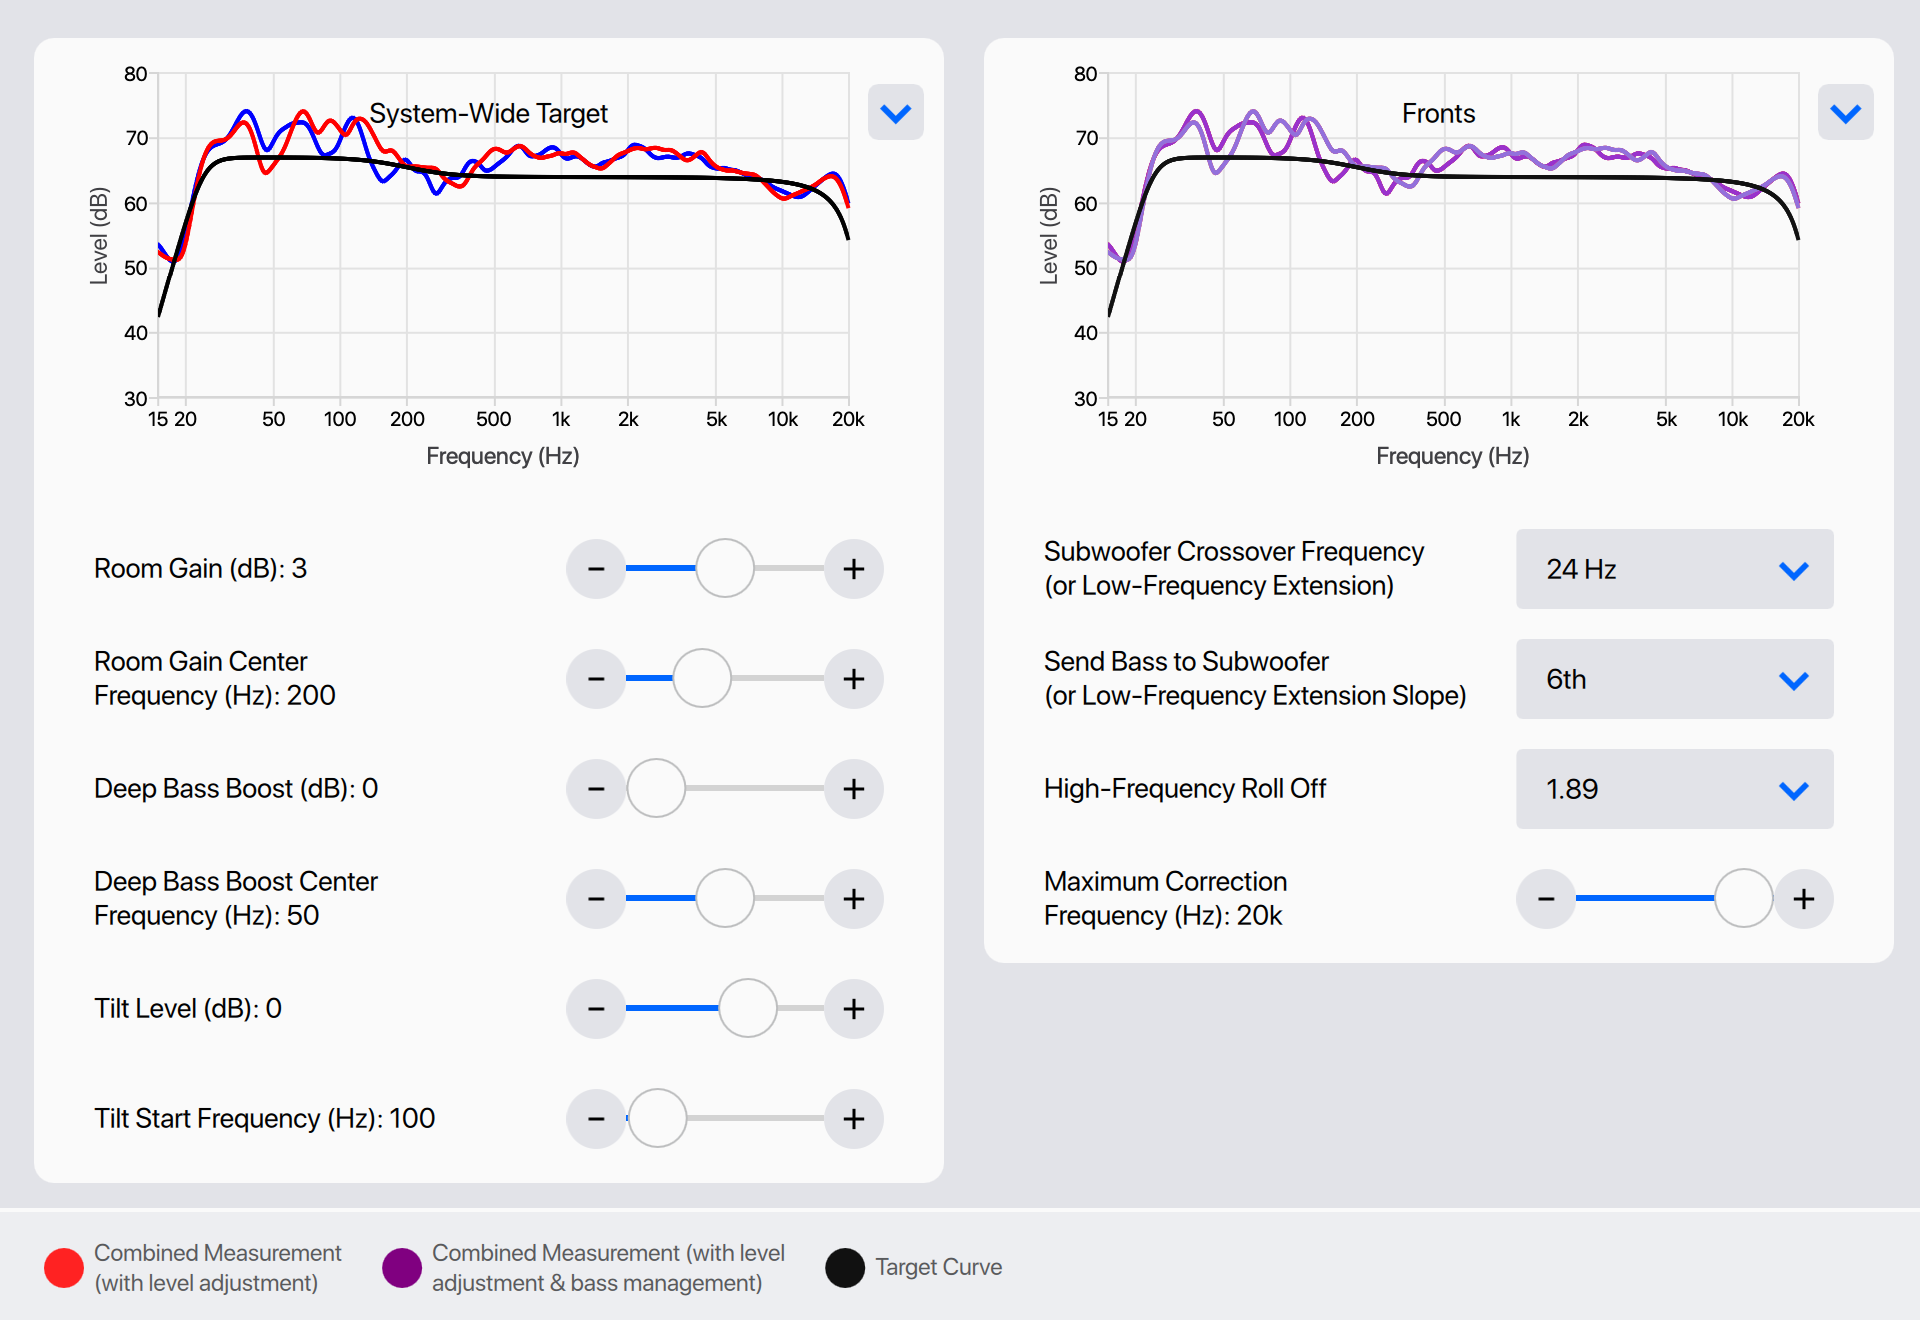Increase Room Gain Center Frequency plus button
This screenshot has width=1920, height=1320.
click(x=854, y=679)
